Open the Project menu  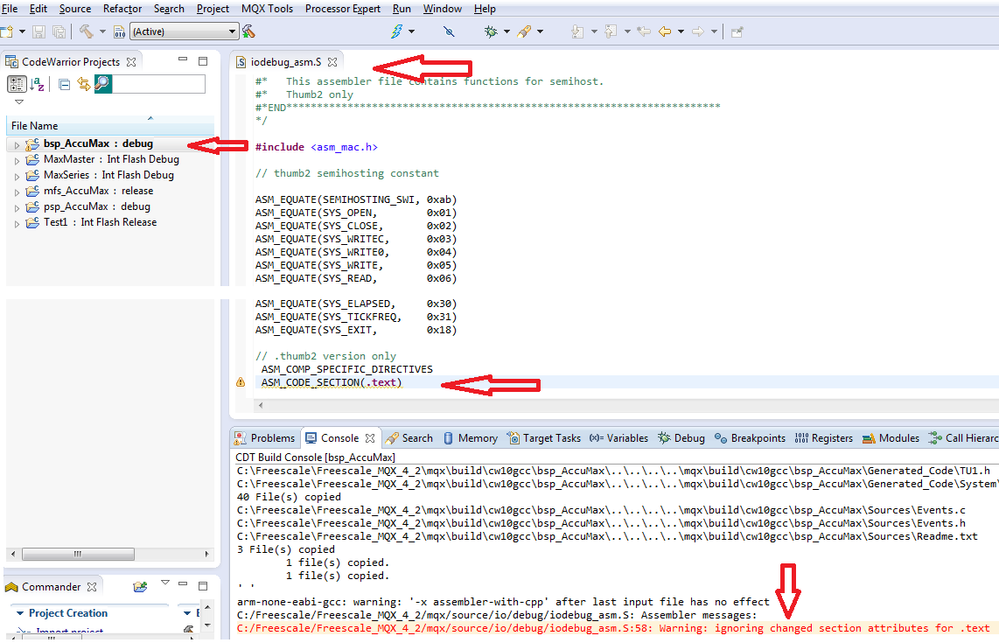click(x=213, y=9)
